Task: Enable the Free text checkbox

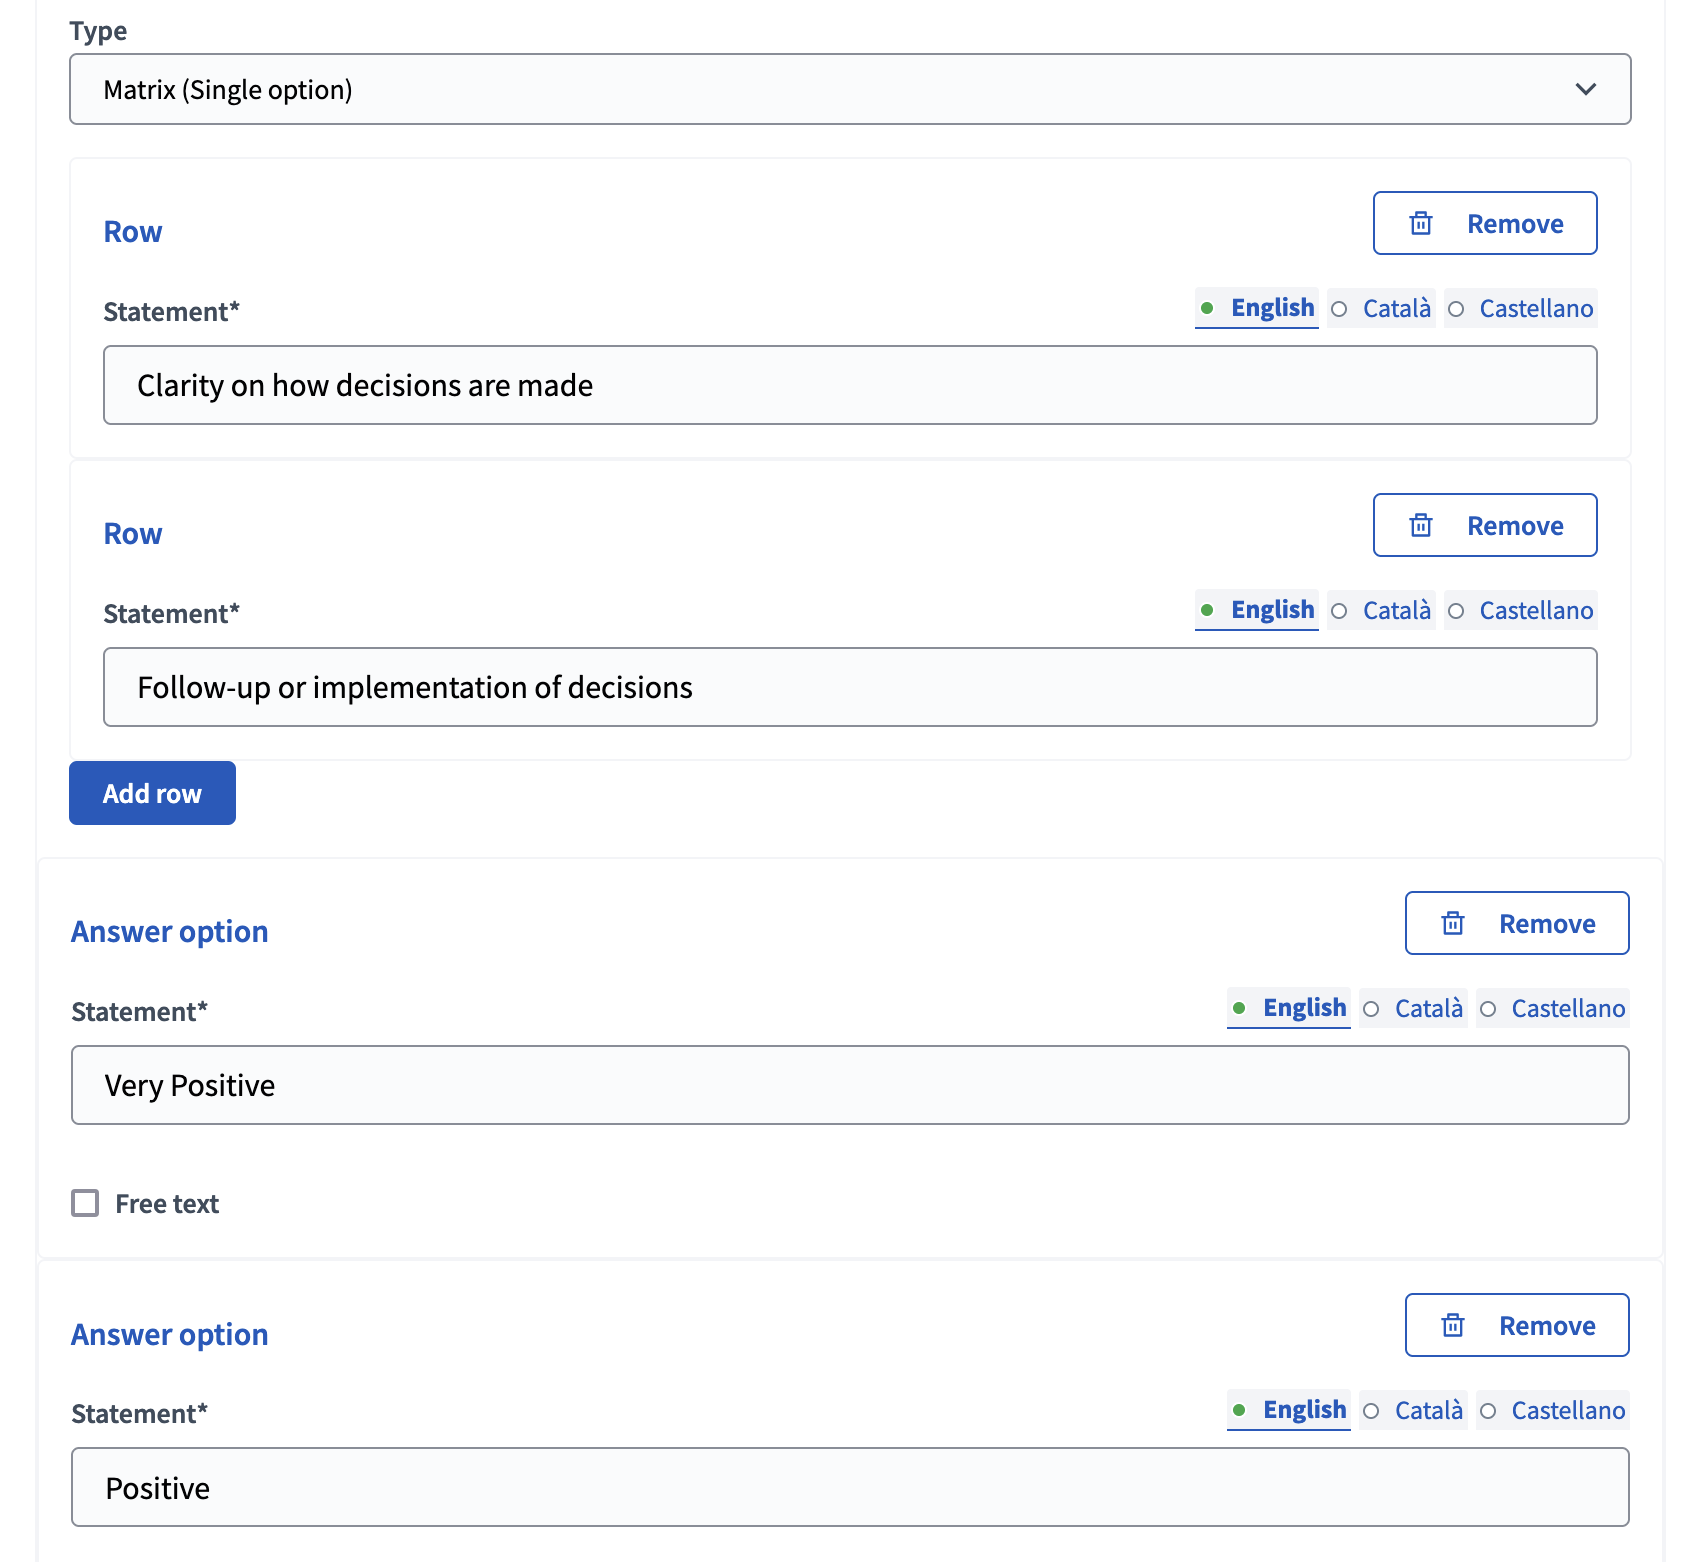Action: 85,1203
